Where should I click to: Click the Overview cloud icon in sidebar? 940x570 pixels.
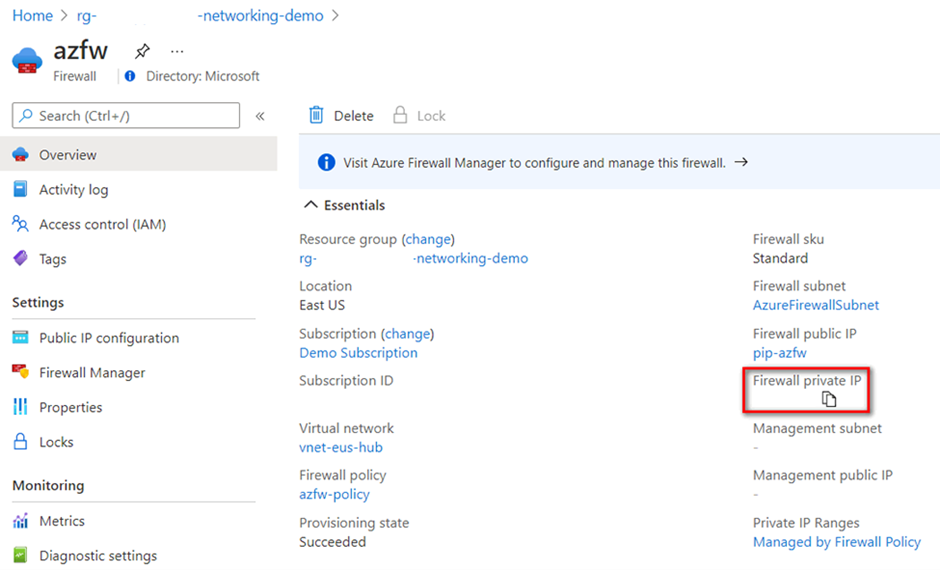pyautogui.click(x=20, y=155)
